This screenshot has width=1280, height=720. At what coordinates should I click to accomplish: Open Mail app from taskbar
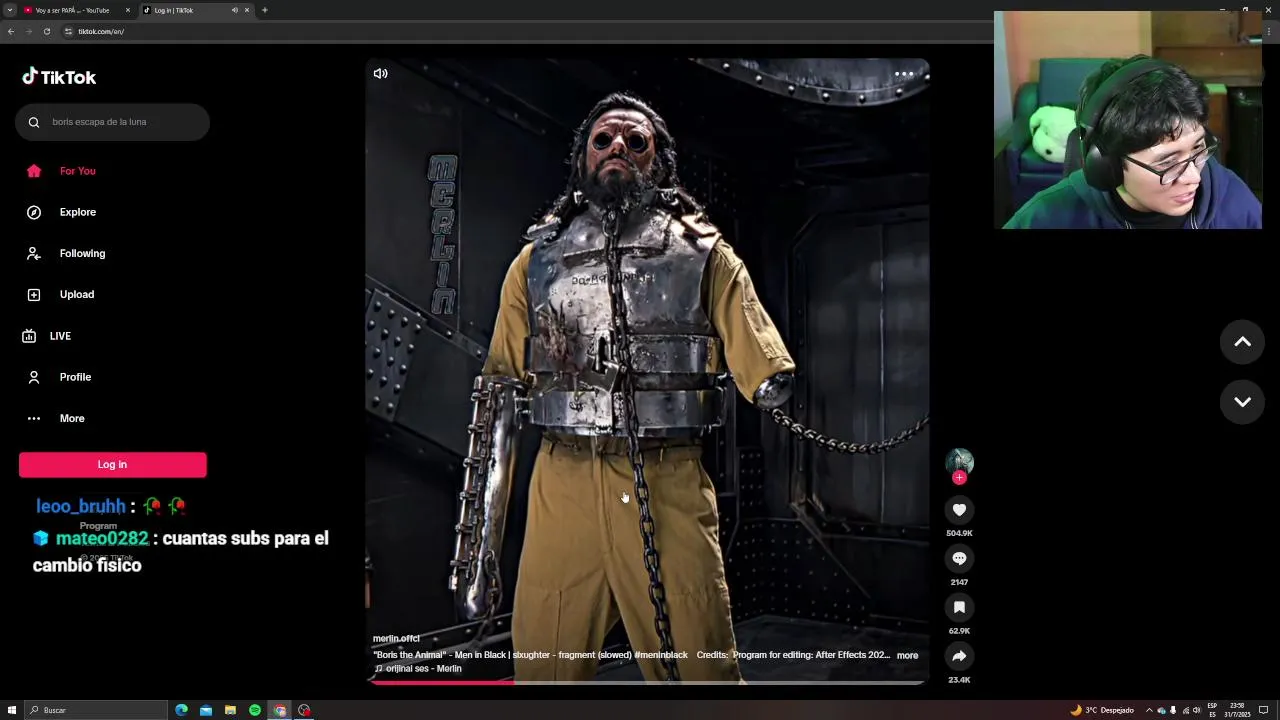coord(206,710)
